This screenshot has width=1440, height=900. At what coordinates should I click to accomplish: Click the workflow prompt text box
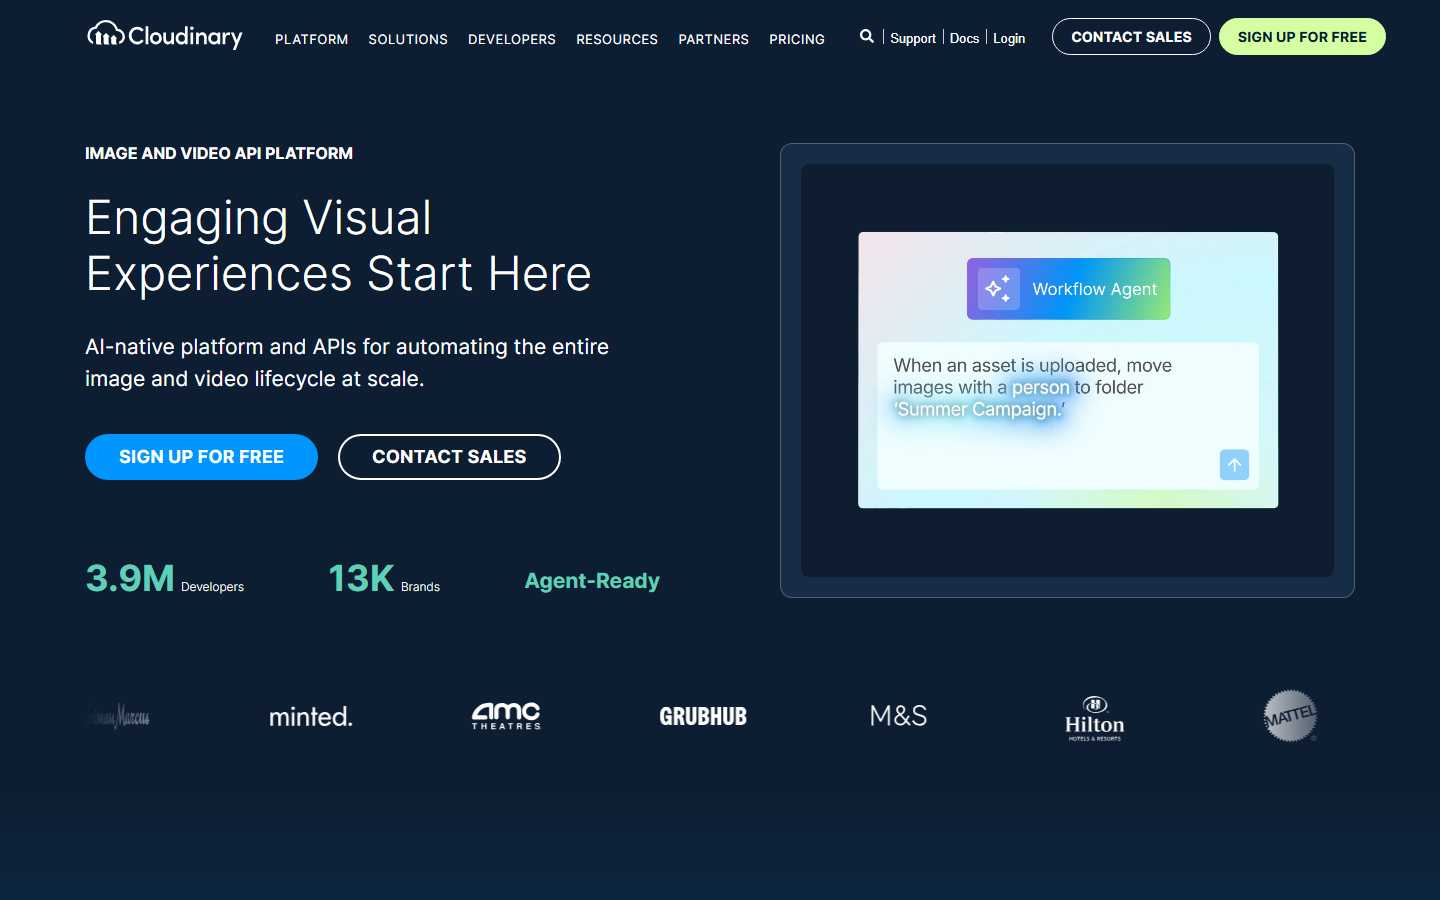pyautogui.click(x=1068, y=416)
